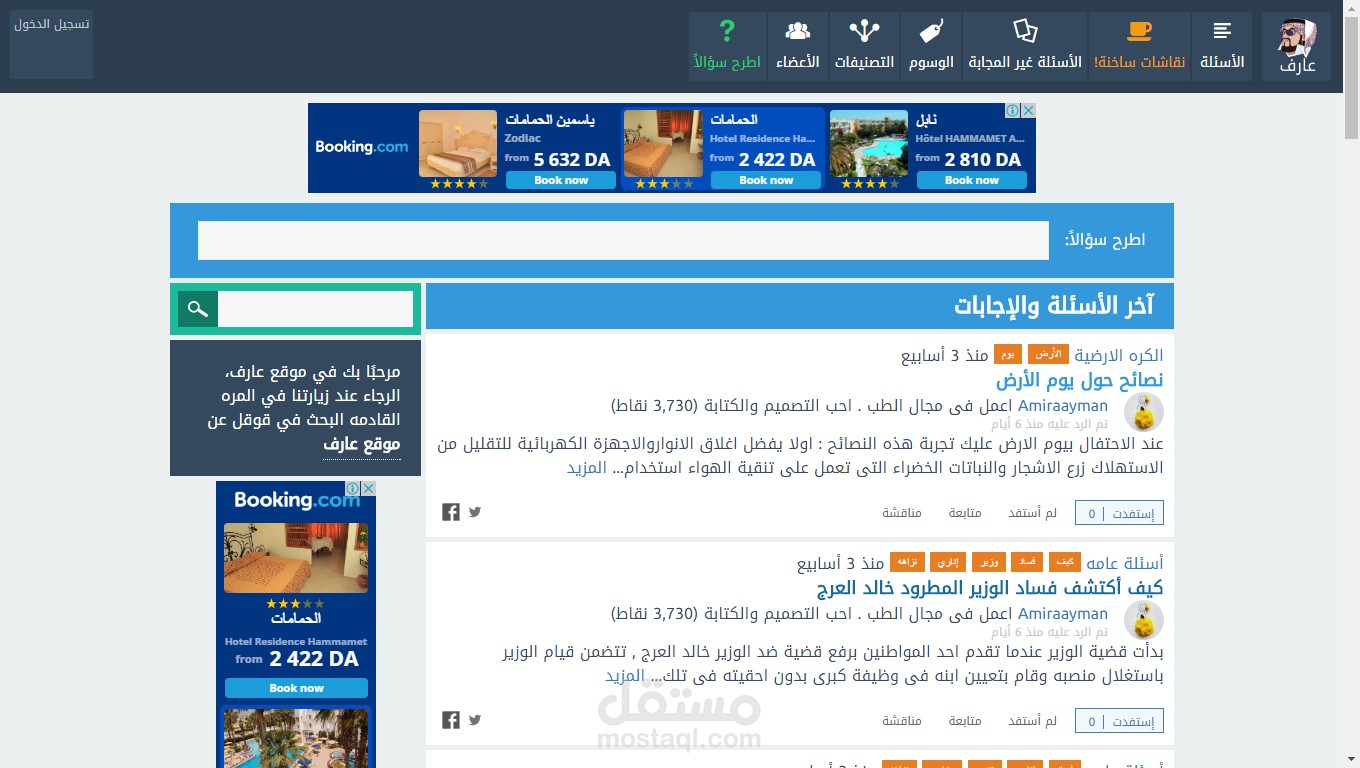
Task: Open the AdChoices info icon on top banner
Action: [x=1013, y=111]
